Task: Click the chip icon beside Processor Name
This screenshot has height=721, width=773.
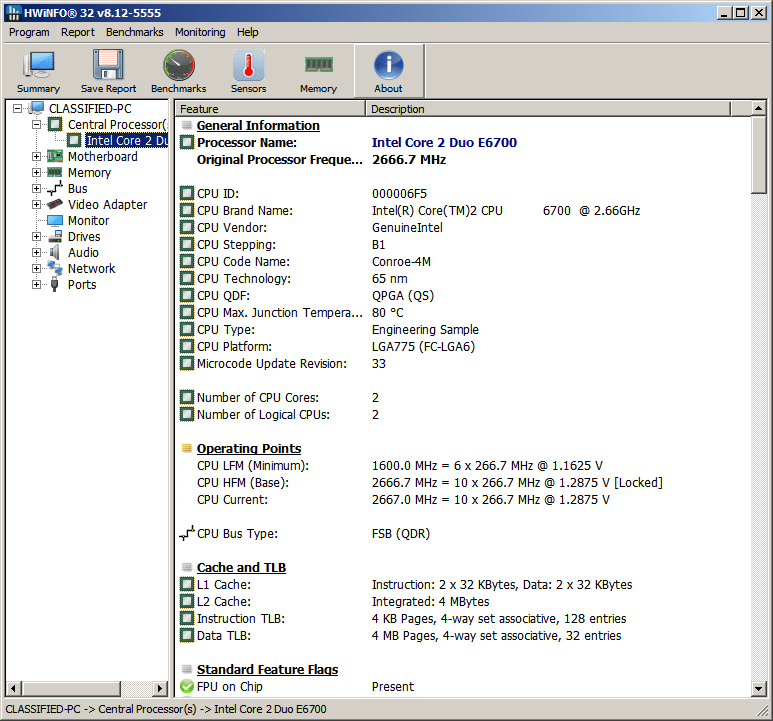Action: (187, 142)
